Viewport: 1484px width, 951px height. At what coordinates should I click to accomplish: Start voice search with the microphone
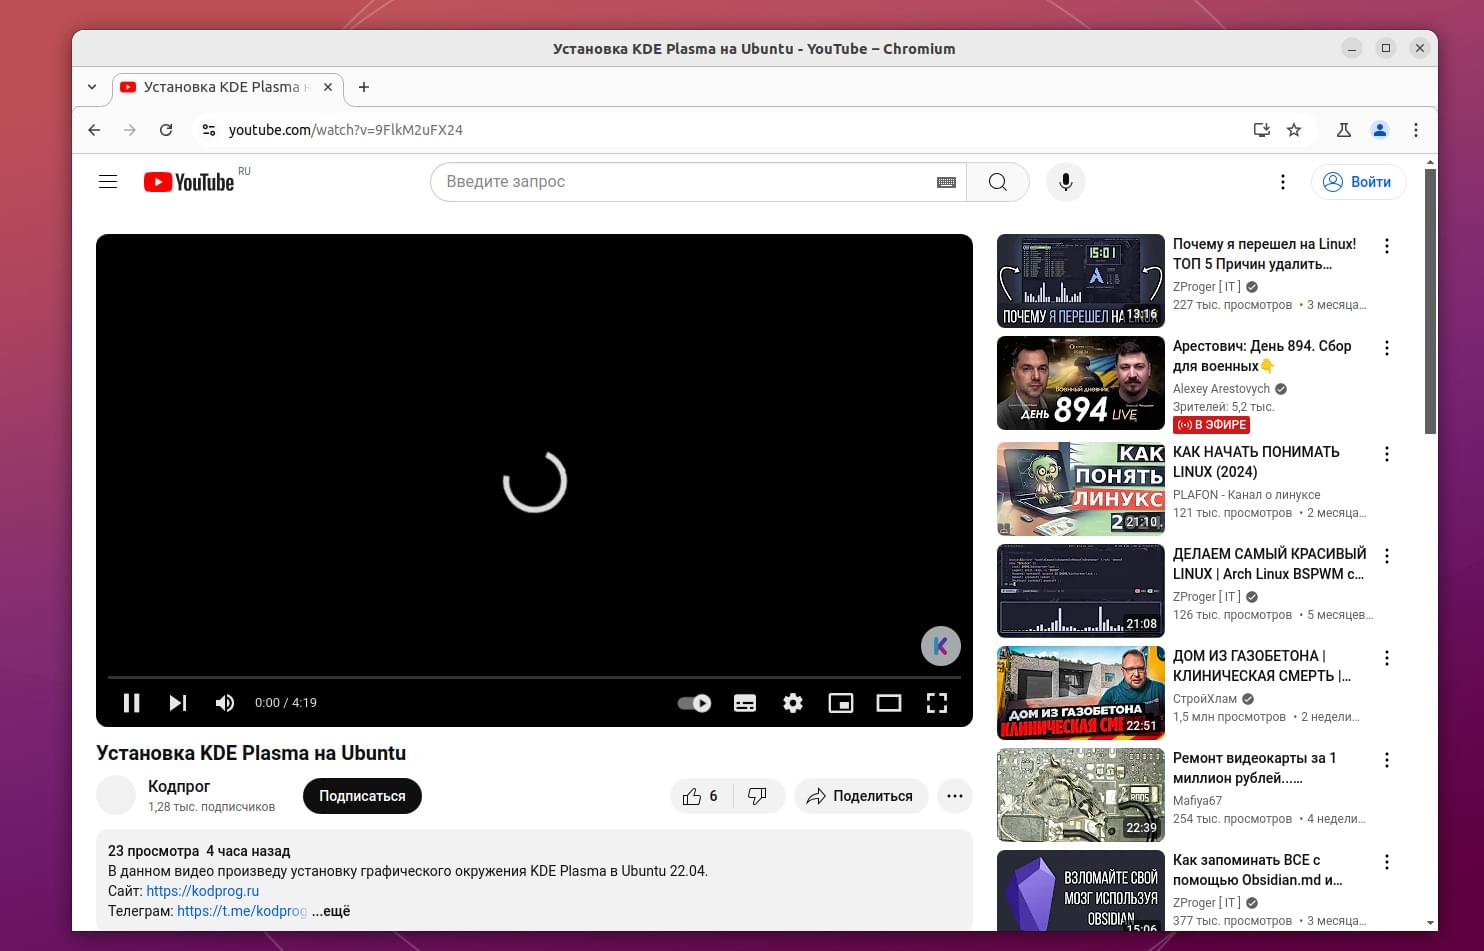pos(1066,182)
